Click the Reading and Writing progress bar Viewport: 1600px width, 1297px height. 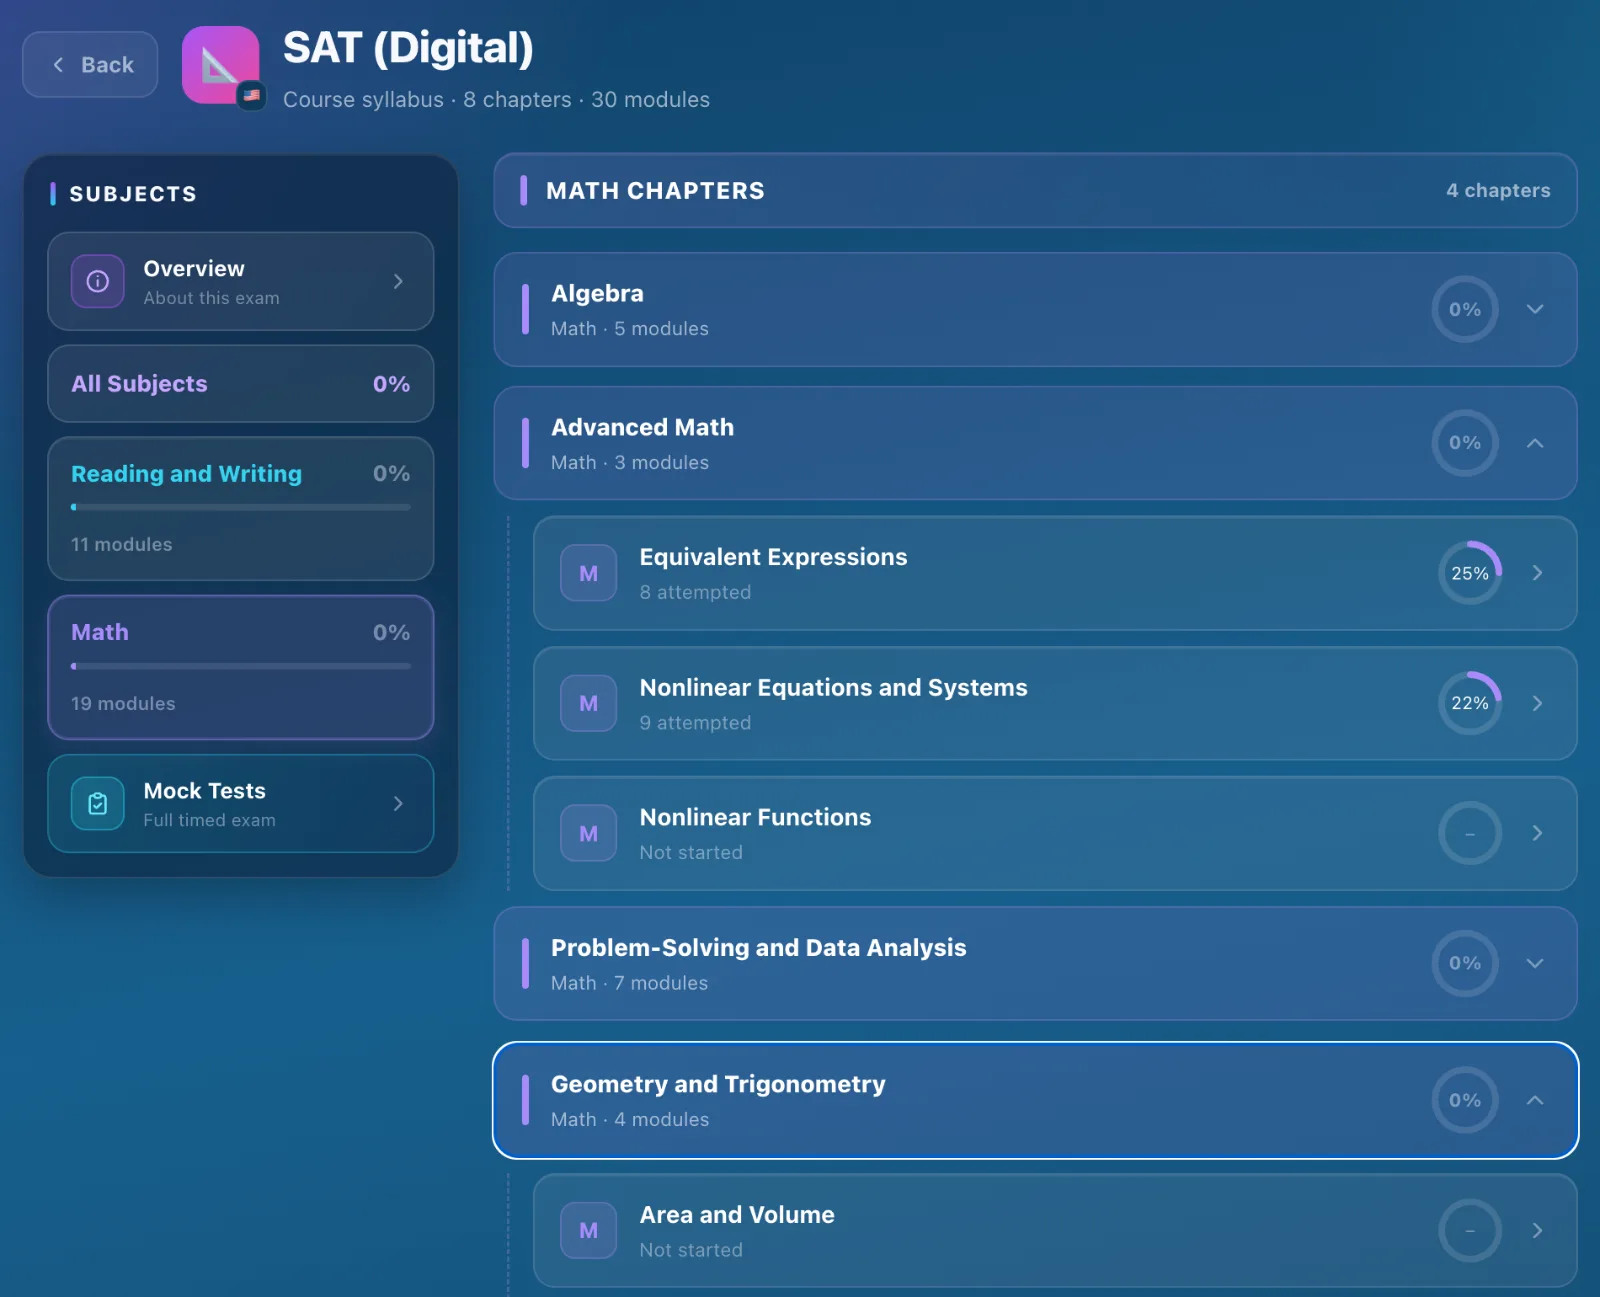point(241,508)
